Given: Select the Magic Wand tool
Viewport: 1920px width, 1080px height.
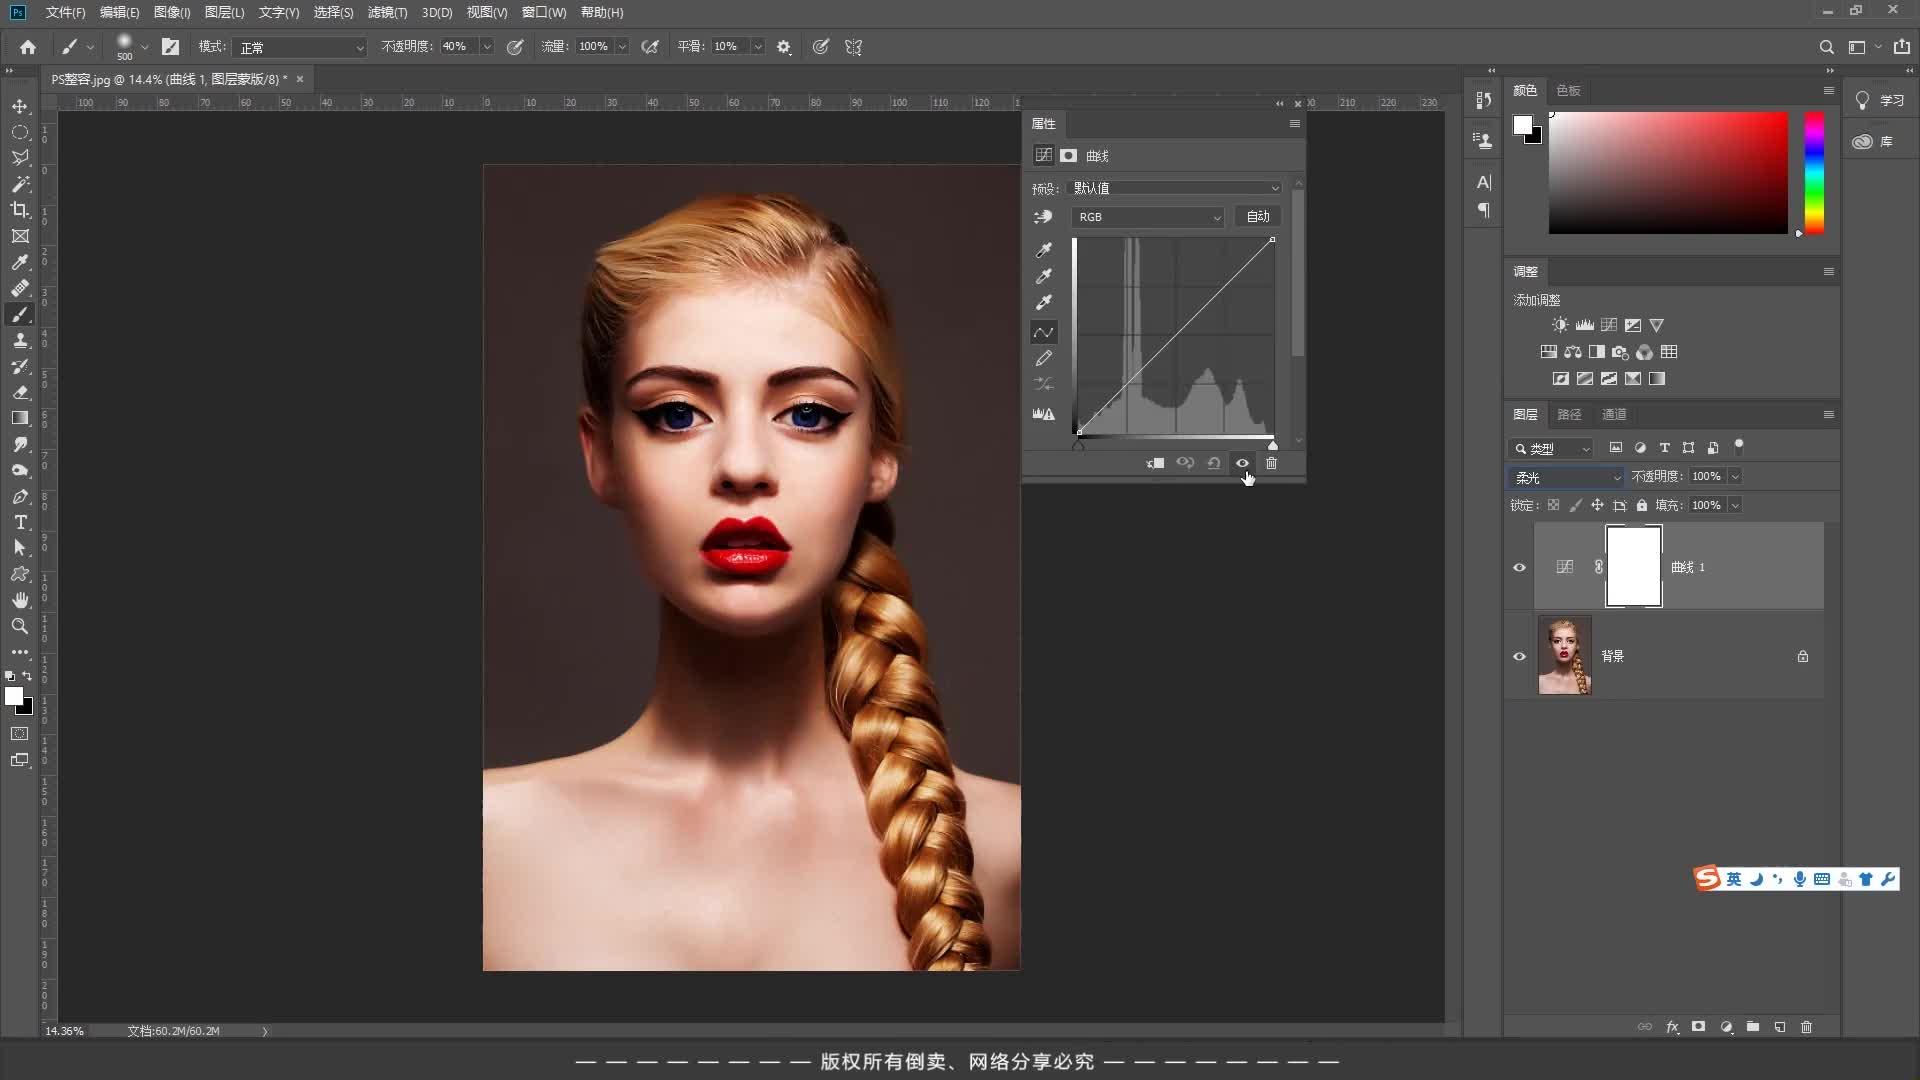Looking at the screenshot, I should (x=20, y=184).
